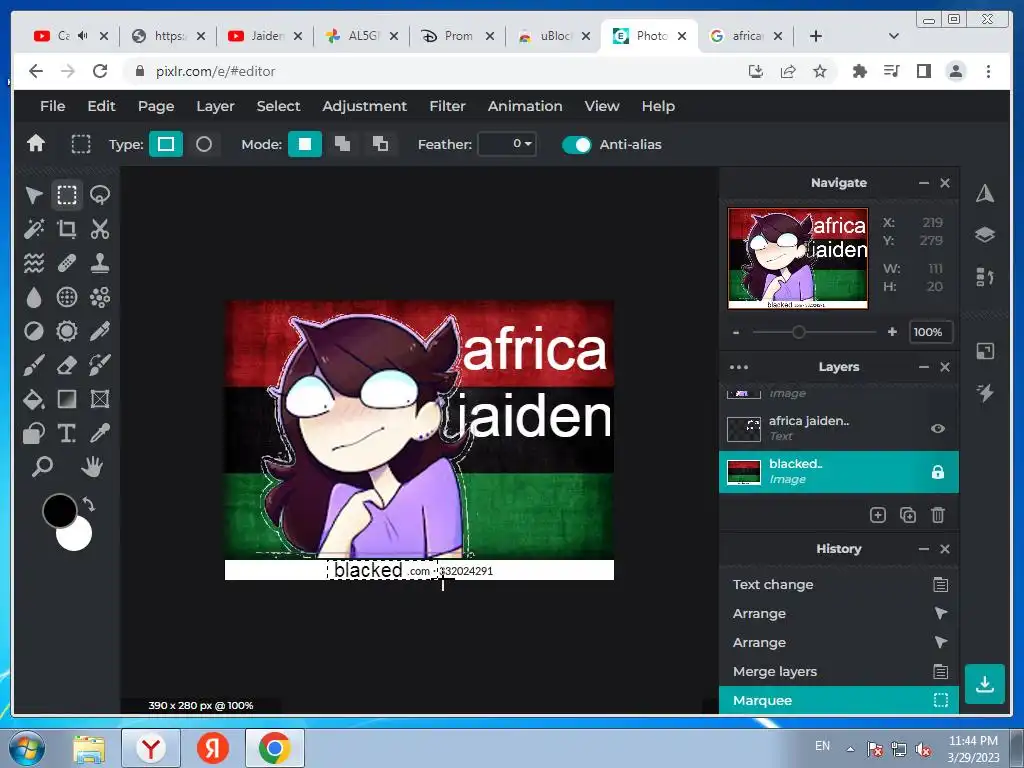Select the Eraser tool

pyautogui.click(x=67, y=365)
